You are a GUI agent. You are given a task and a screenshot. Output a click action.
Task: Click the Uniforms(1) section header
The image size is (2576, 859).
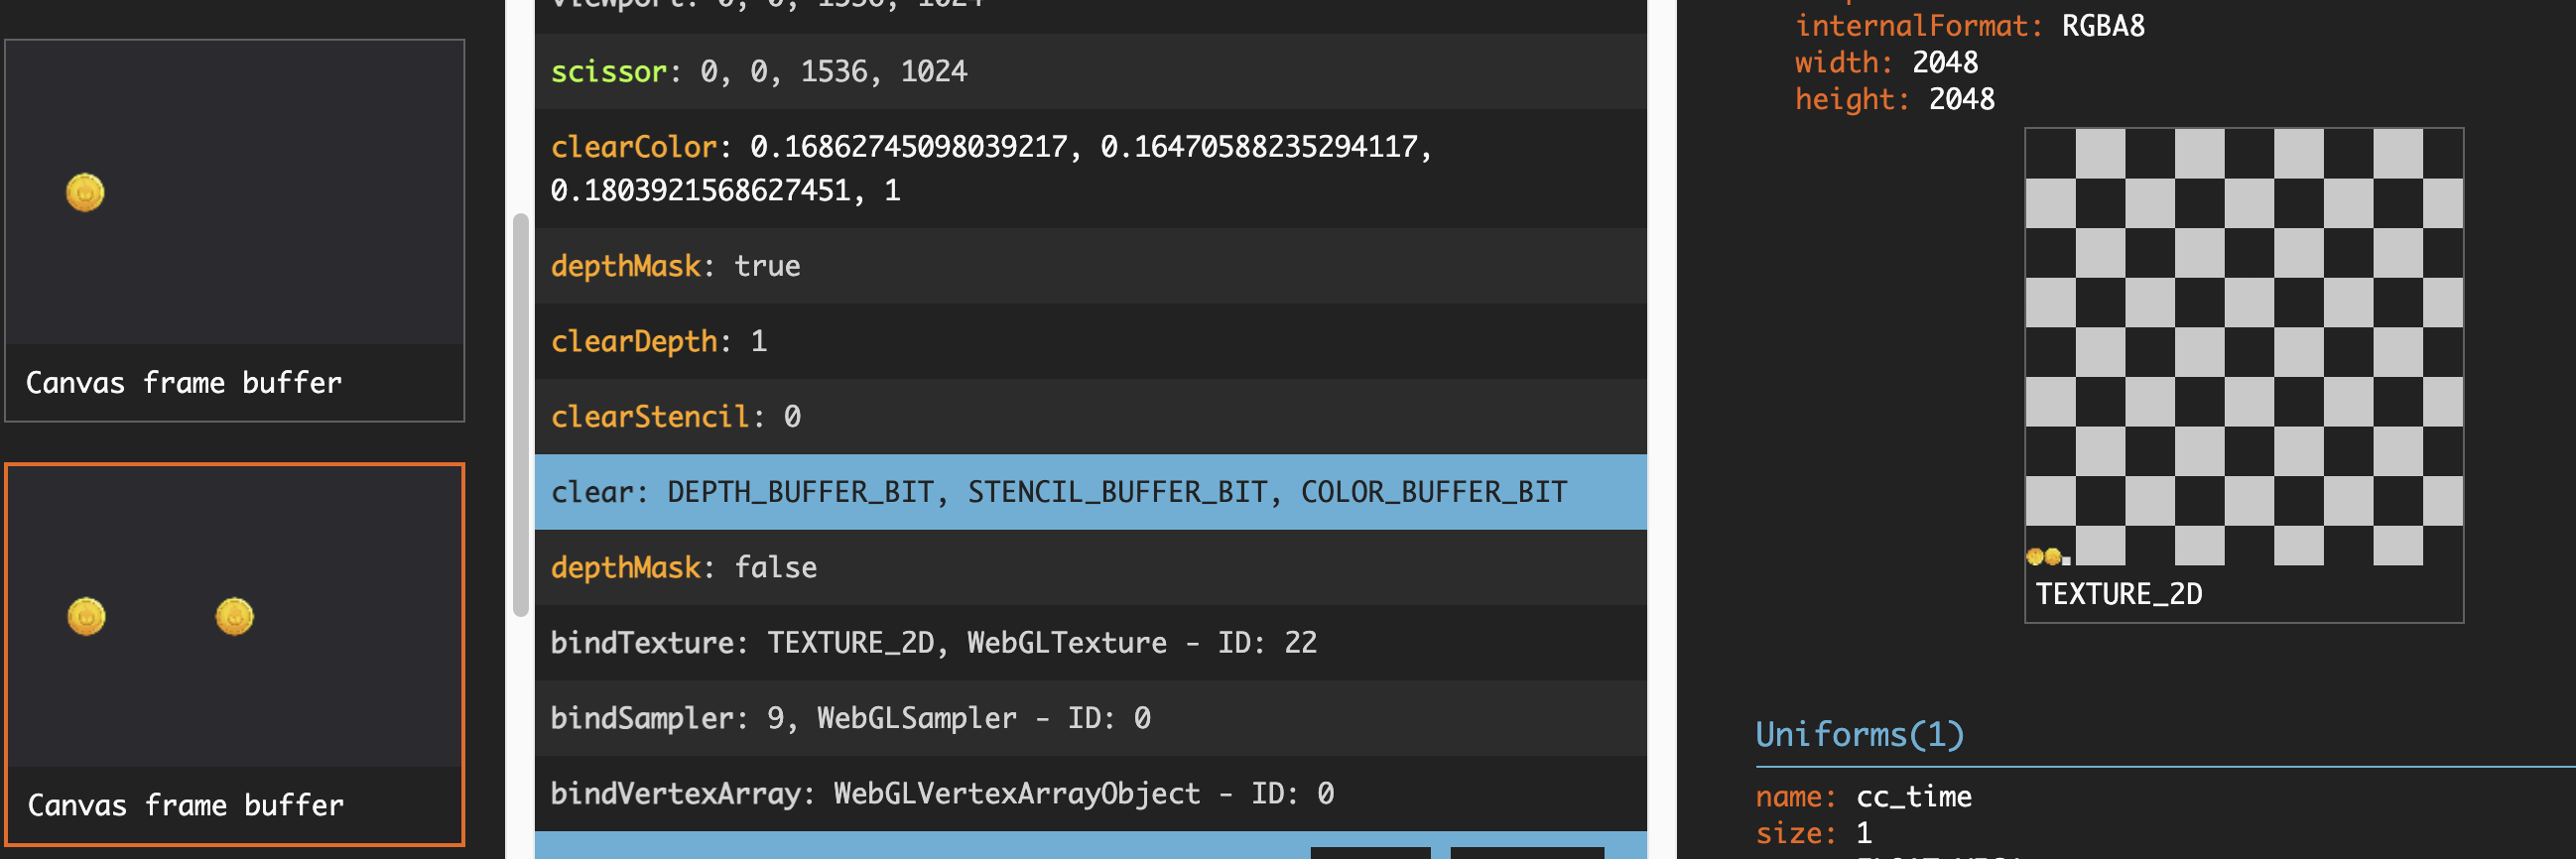tap(1859, 735)
